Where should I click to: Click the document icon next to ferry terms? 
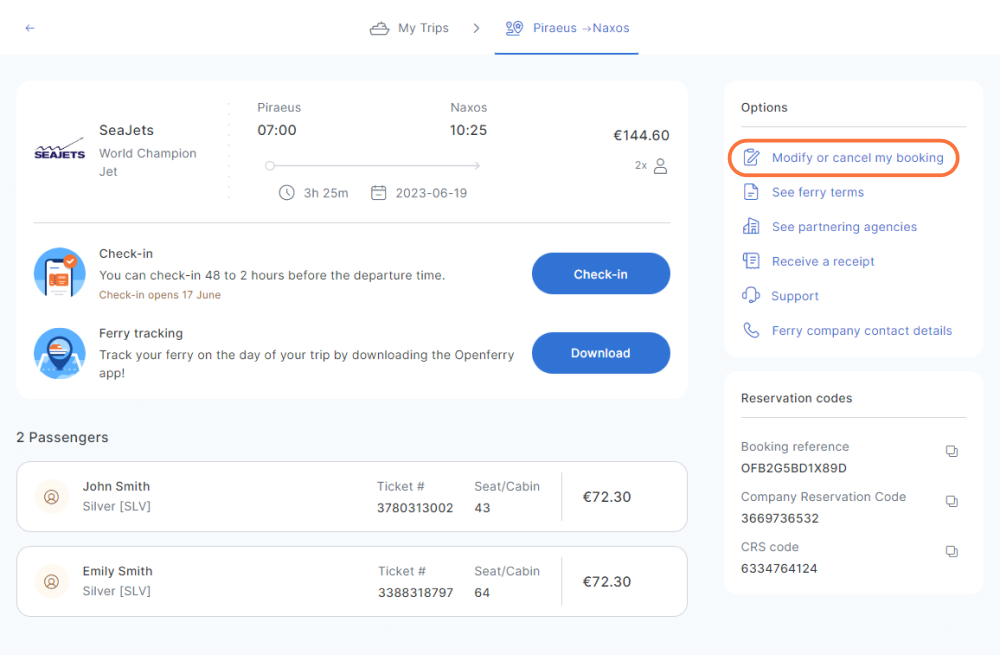751,192
